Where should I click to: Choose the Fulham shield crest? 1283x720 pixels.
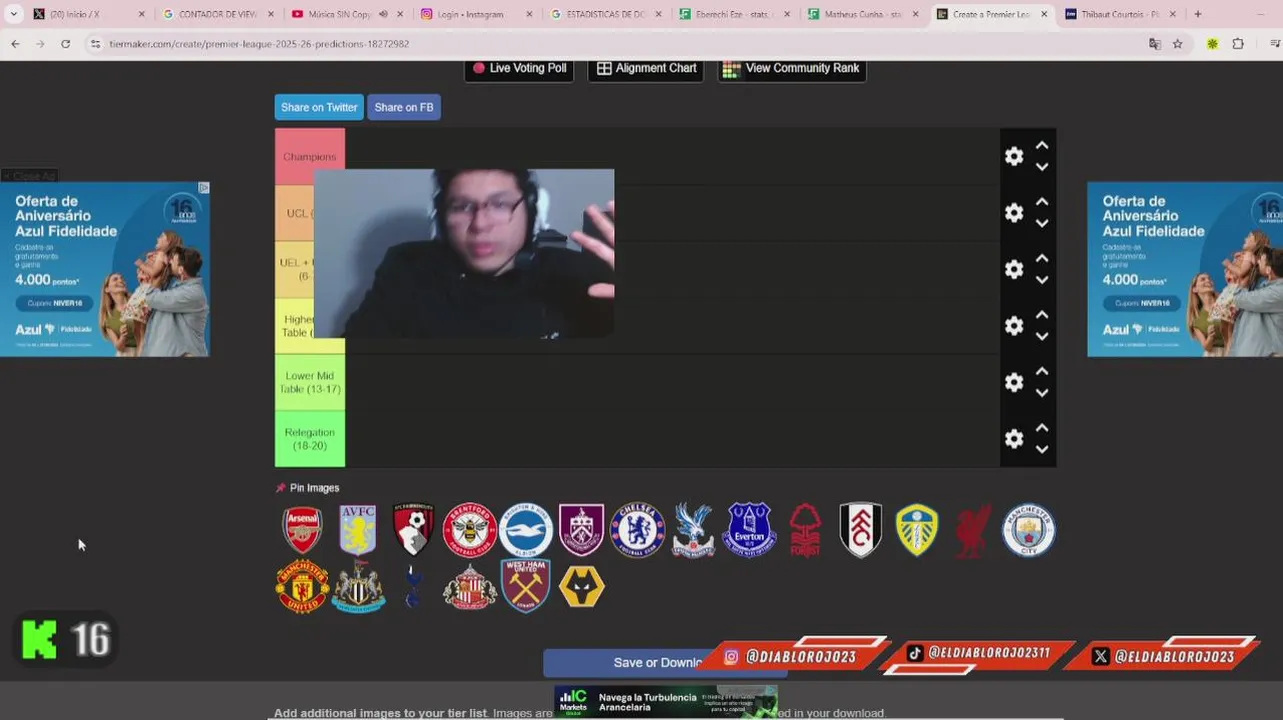(861, 530)
